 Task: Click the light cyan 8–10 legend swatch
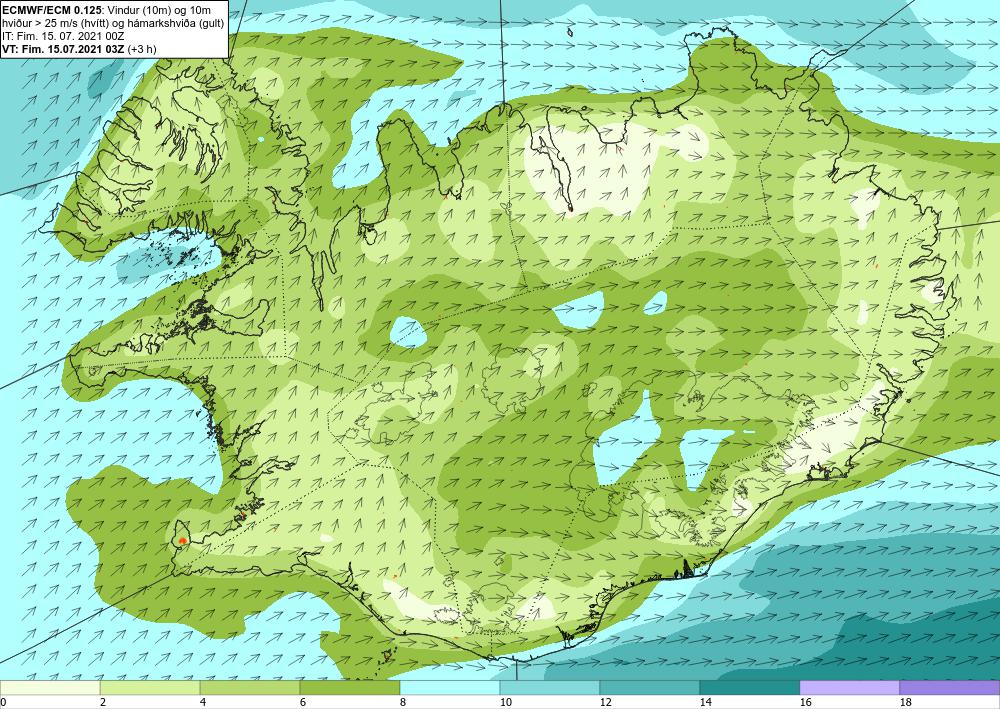pos(450,688)
